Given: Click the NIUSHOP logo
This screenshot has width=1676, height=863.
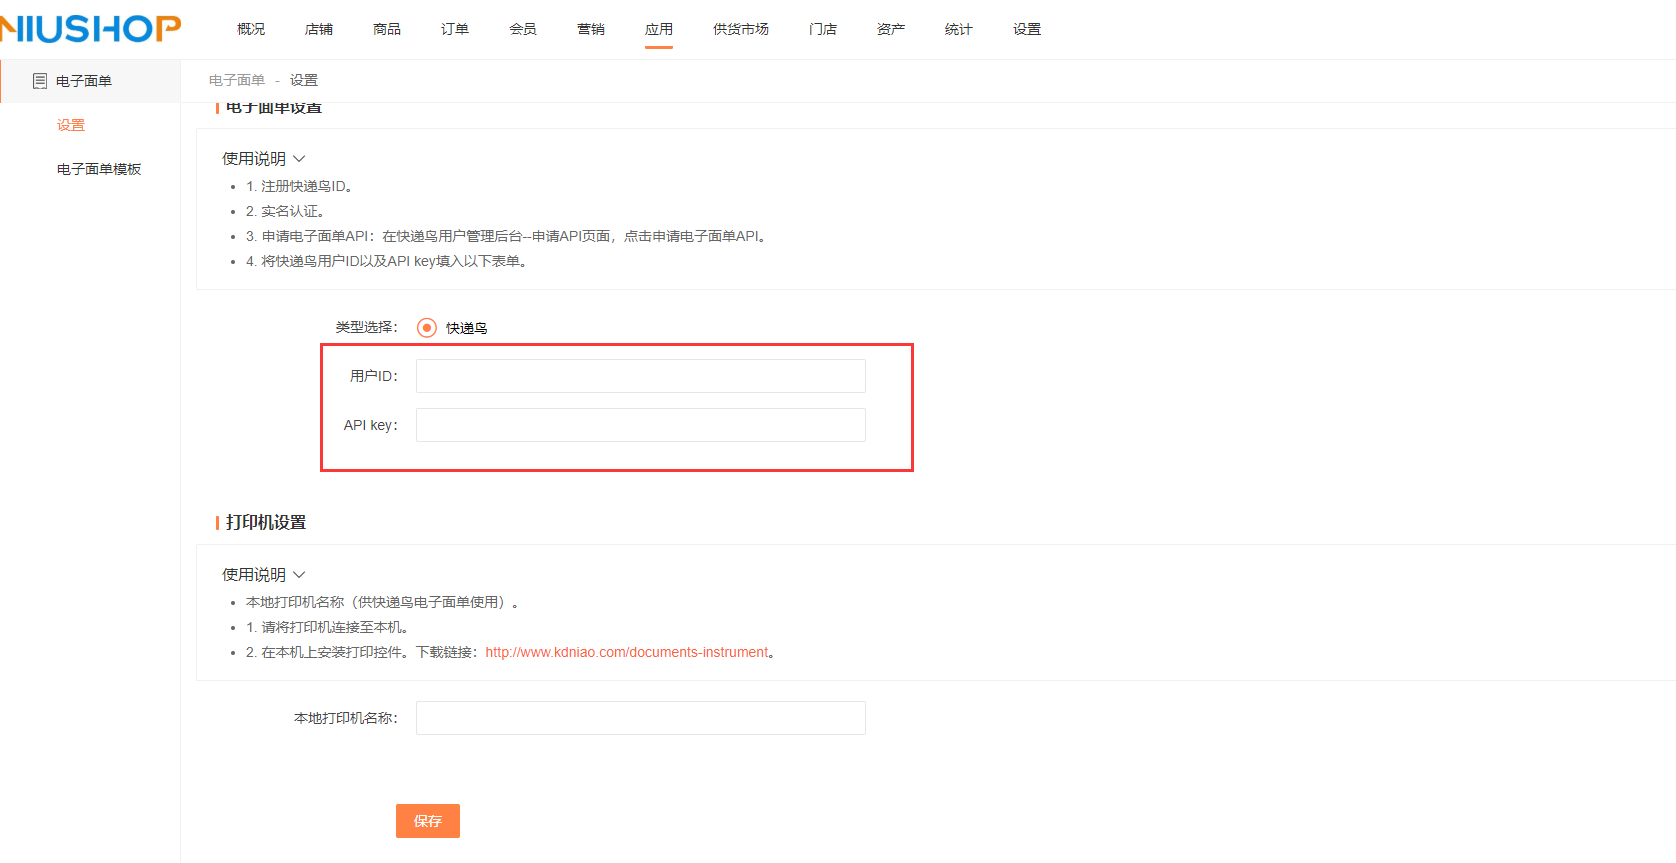Looking at the screenshot, I should tap(90, 29).
